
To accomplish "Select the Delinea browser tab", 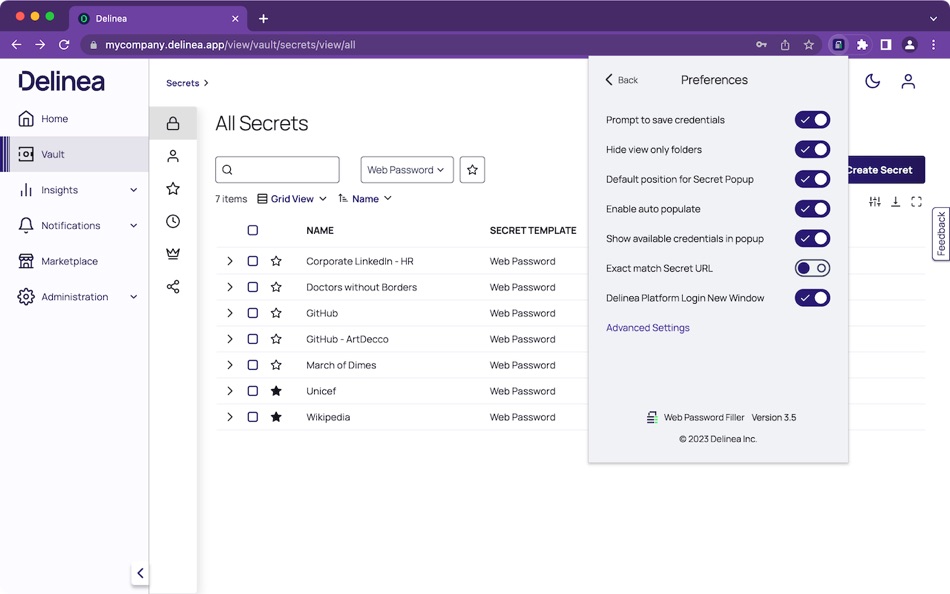I will click(159, 19).
